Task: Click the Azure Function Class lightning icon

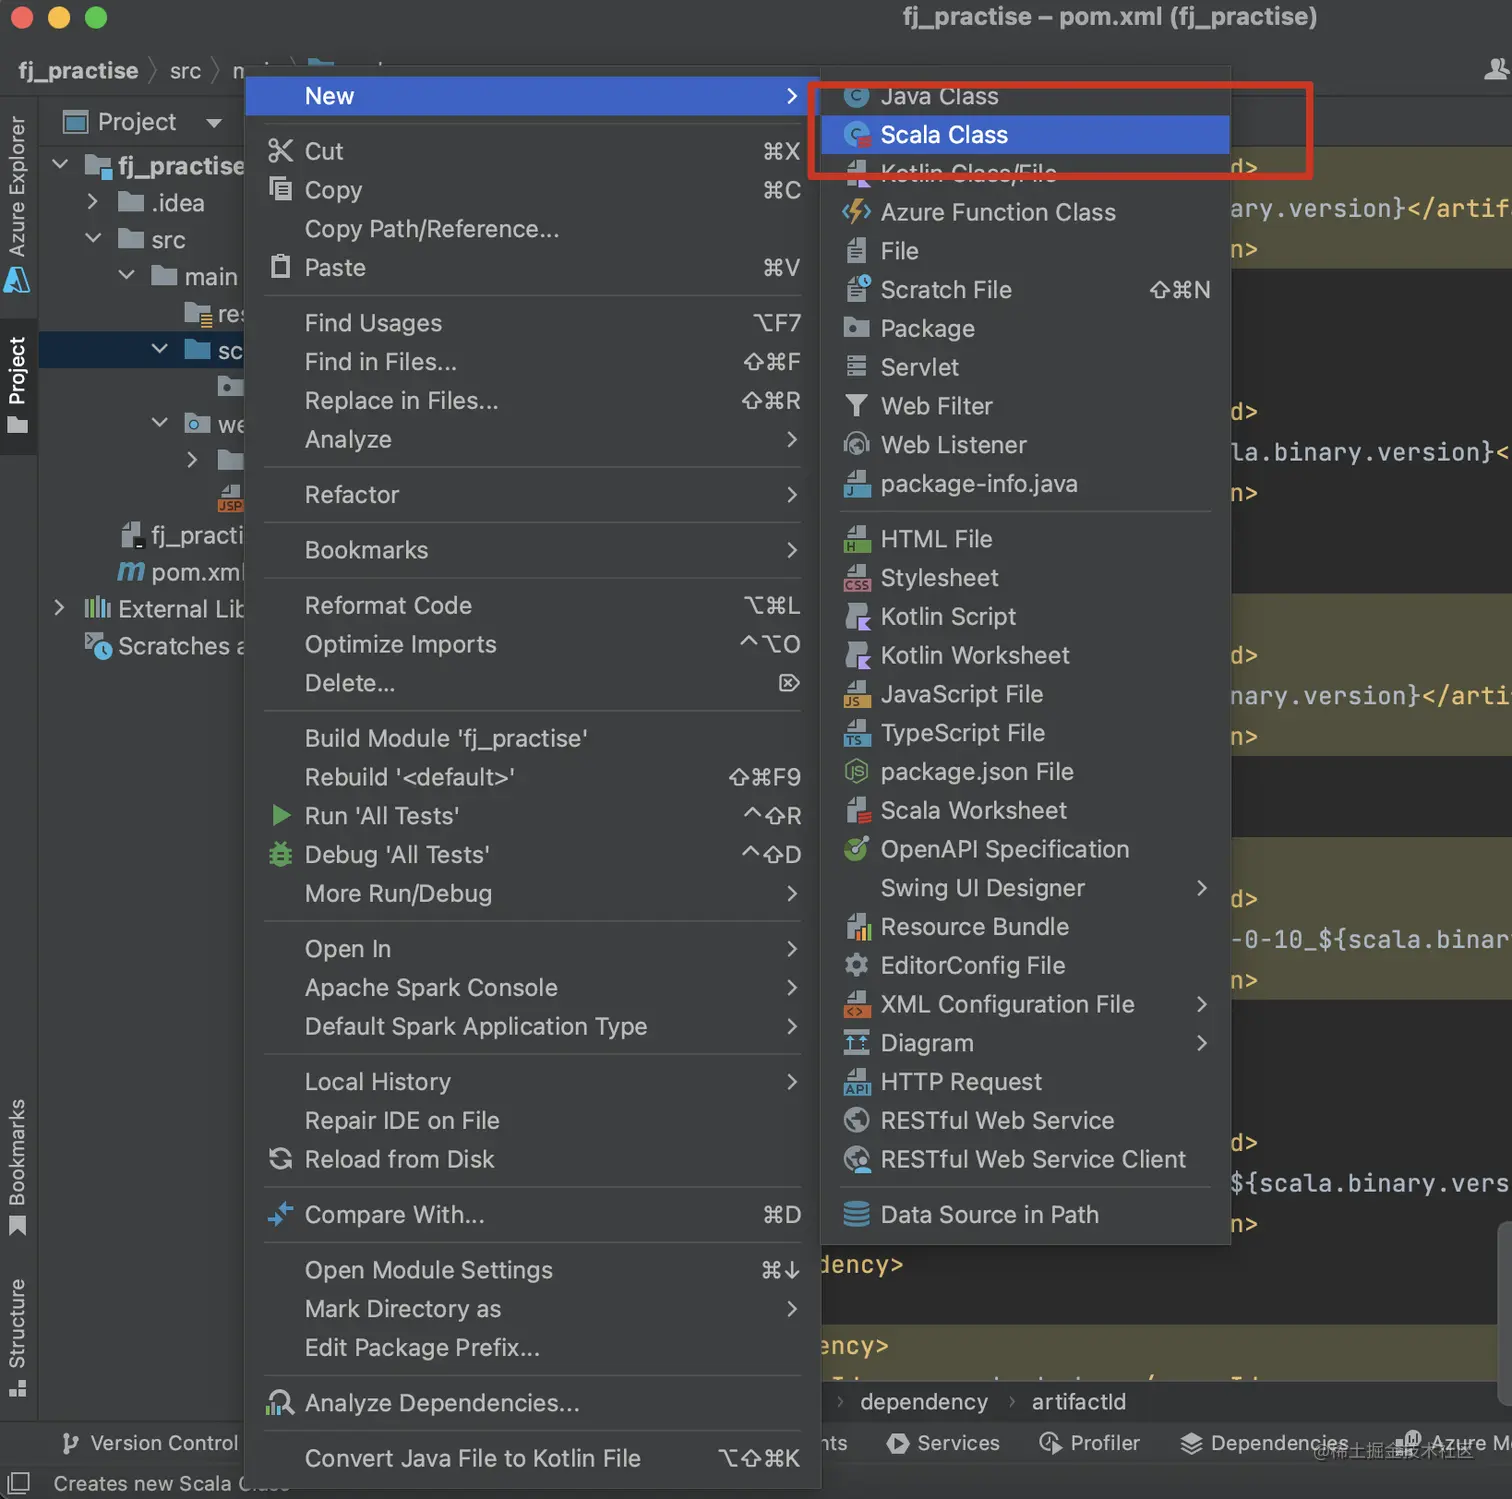Action: click(x=857, y=212)
